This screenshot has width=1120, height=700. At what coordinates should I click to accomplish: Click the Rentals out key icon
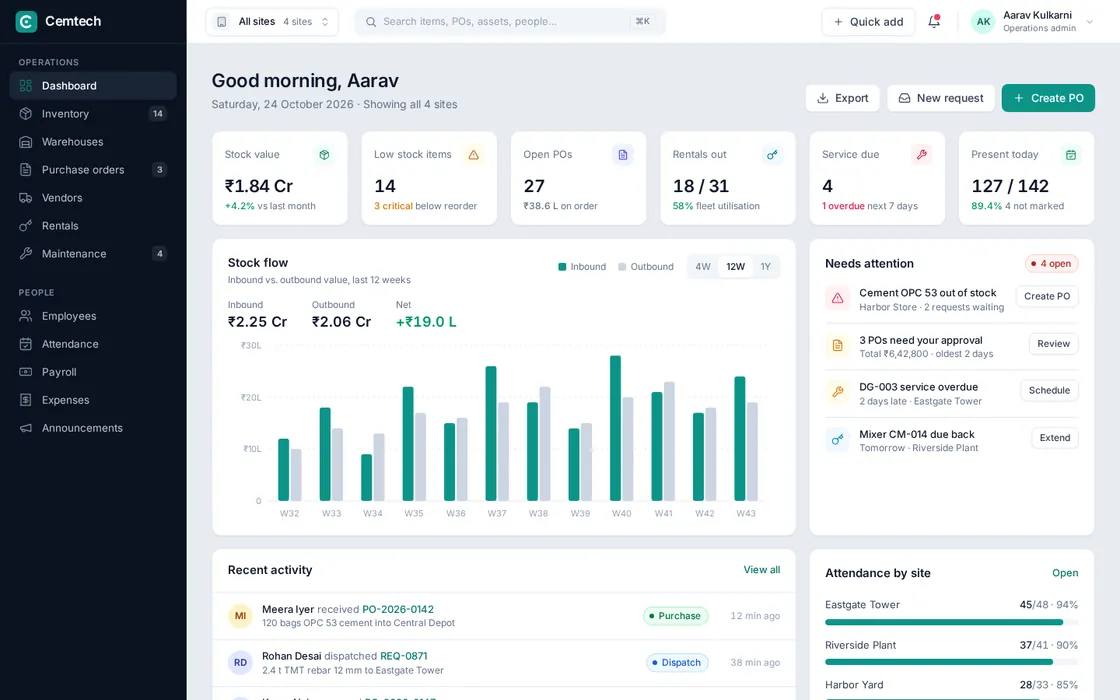(772, 154)
